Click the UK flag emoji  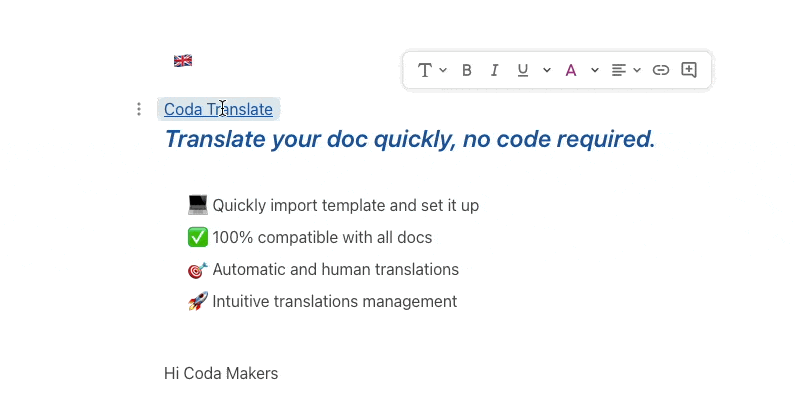pyautogui.click(x=183, y=61)
